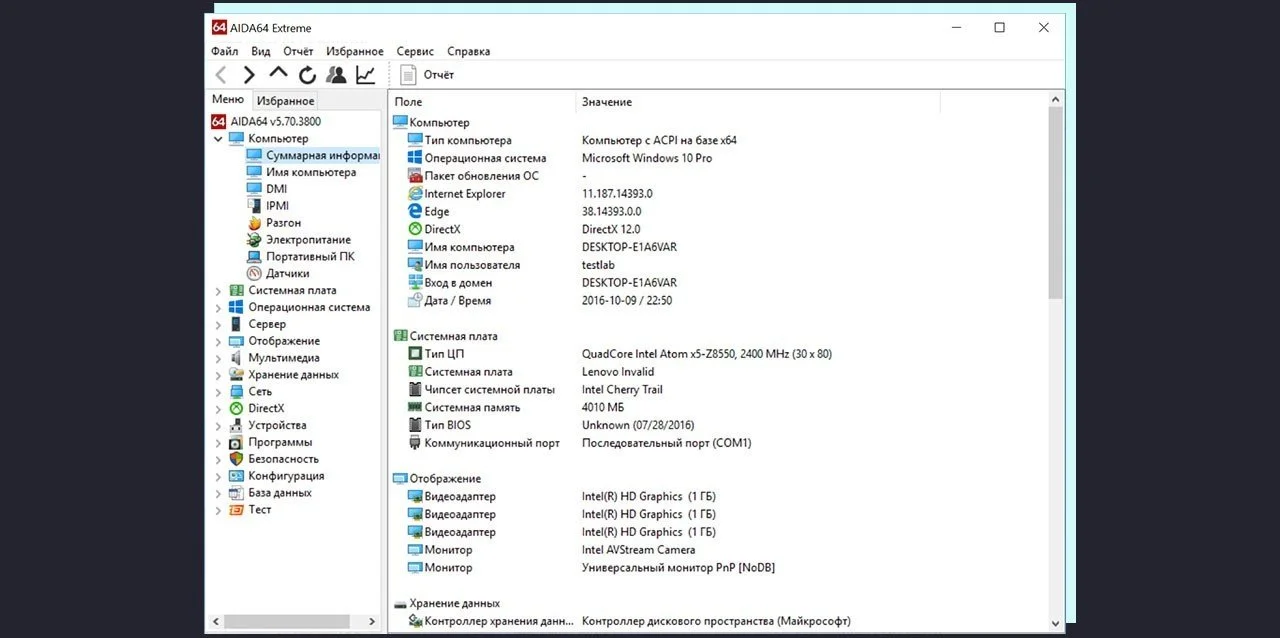This screenshot has width=1280, height=638.
Task: Expand the Отображение tree node
Action: coord(218,341)
